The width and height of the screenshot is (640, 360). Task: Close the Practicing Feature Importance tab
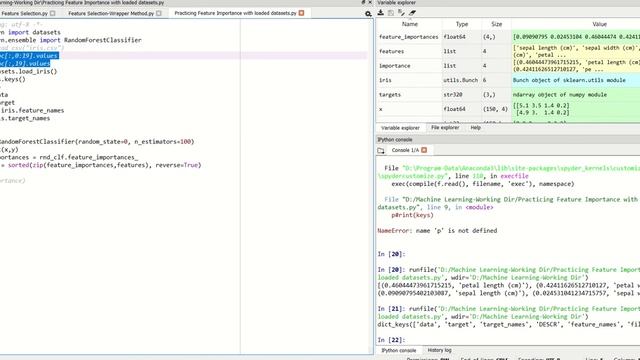click(x=301, y=13)
